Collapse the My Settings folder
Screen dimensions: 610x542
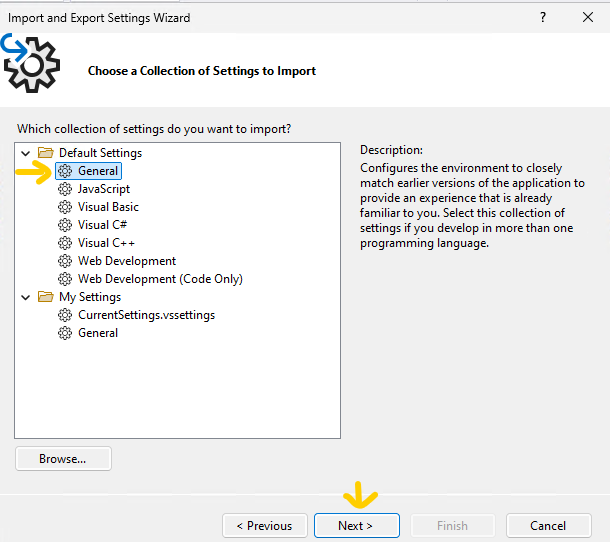[x=26, y=298]
